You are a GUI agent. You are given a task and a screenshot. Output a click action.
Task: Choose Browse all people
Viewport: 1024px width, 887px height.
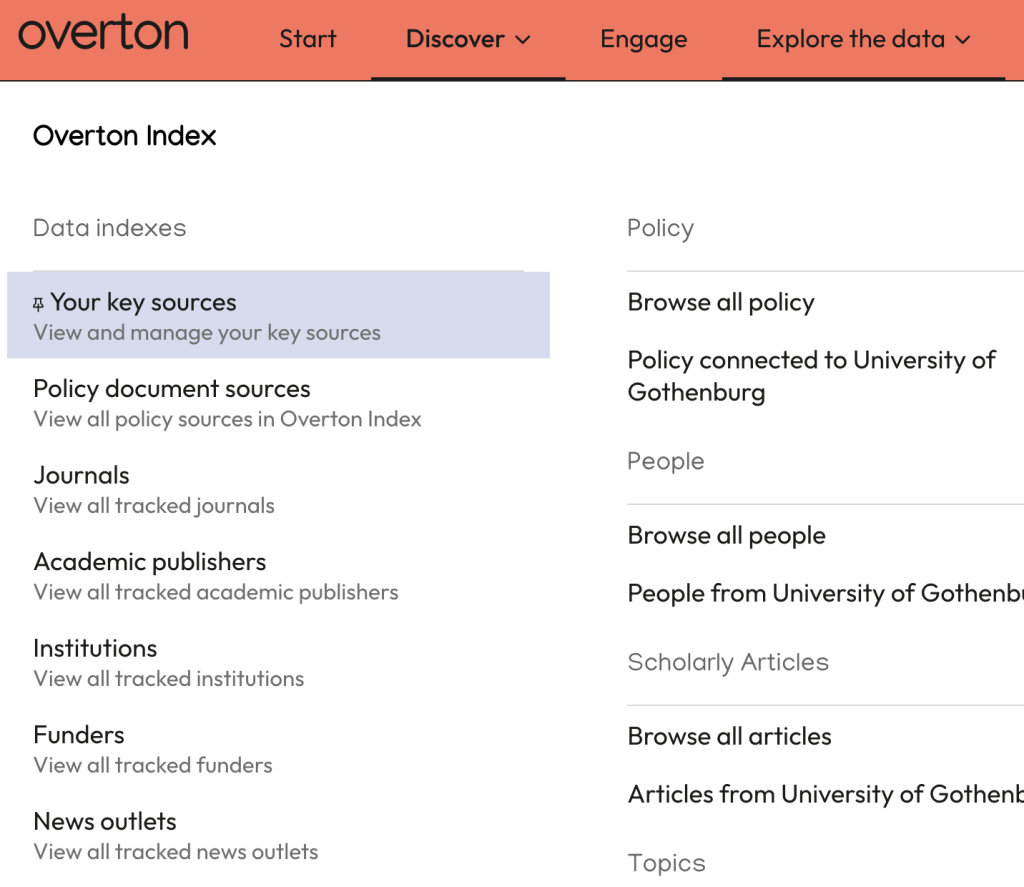[726, 535]
